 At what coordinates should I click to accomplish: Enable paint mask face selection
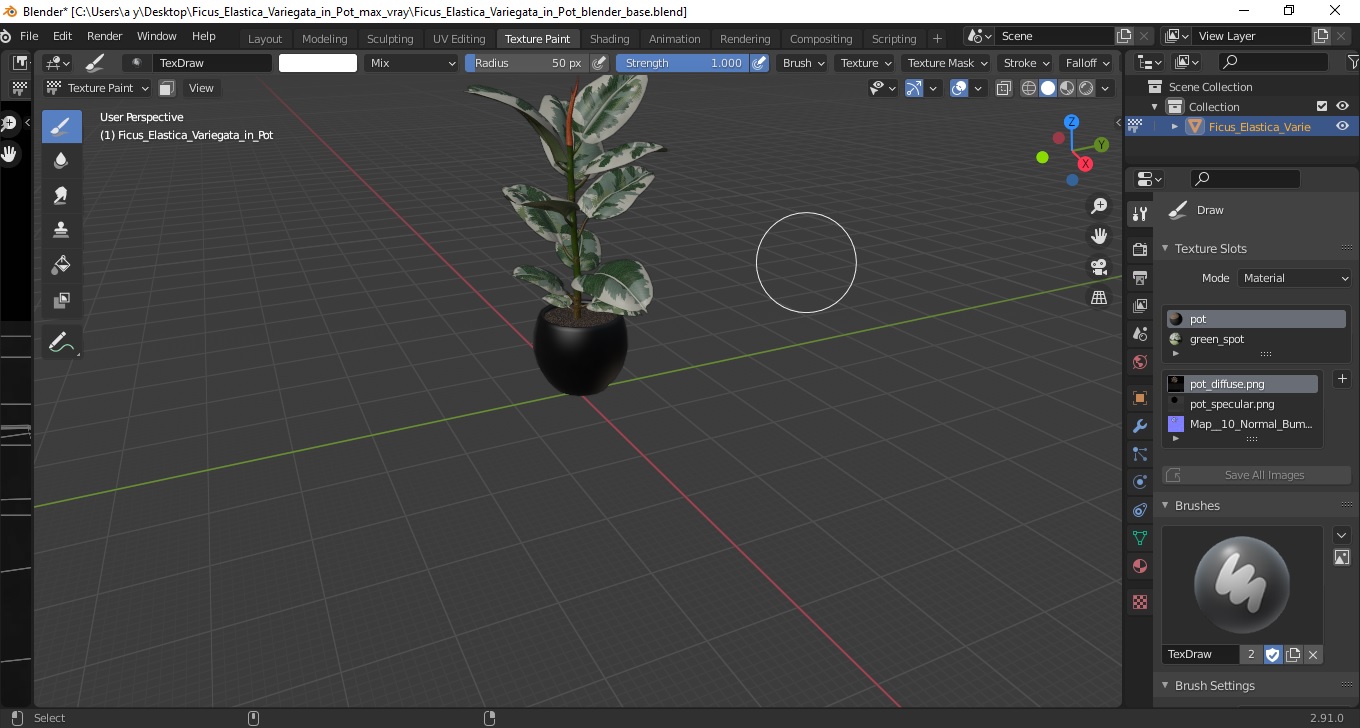click(167, 88)
